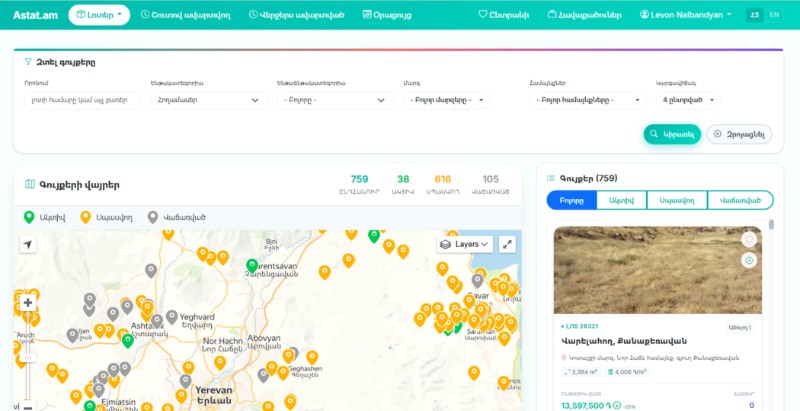Image resolution: width=800 pixels, height=411 pixels.
Task: Open the '- Բոլորը -' dropdown
Action: [x=335, y=100]
